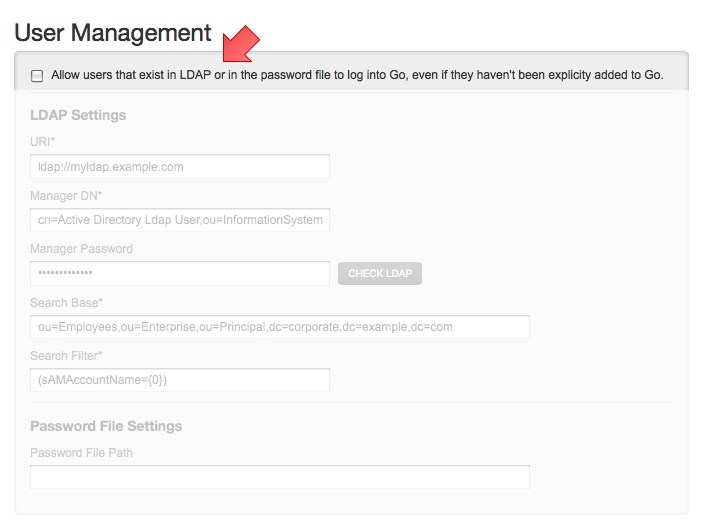Click the Manager Password label text
Viewport: 702px width, 529px height.
coord(81,249)
